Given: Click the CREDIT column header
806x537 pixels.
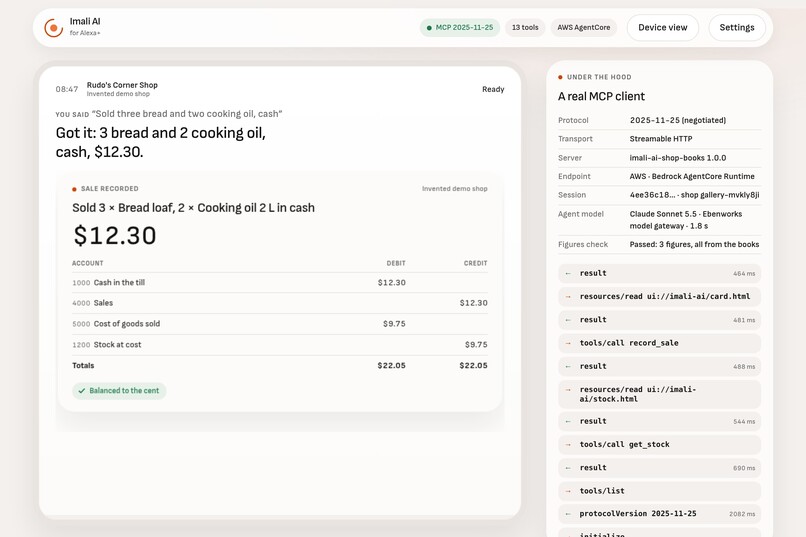Looking at the screenshot, I should [x=475, y=263].
